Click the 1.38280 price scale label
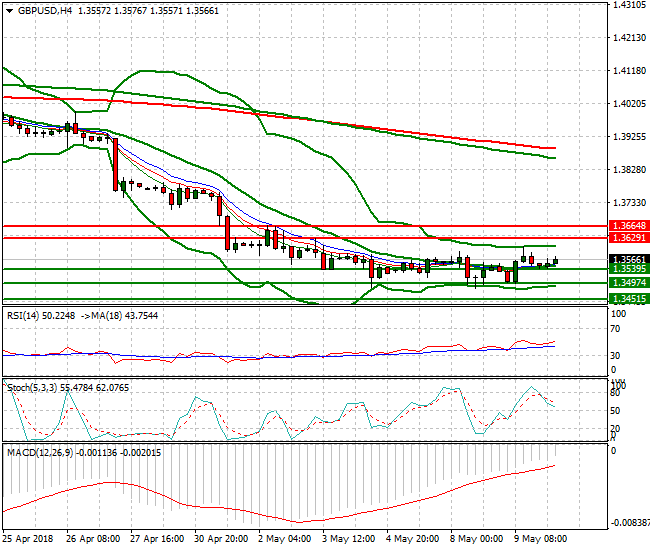 pyautogui.click(x=629, y=170)
